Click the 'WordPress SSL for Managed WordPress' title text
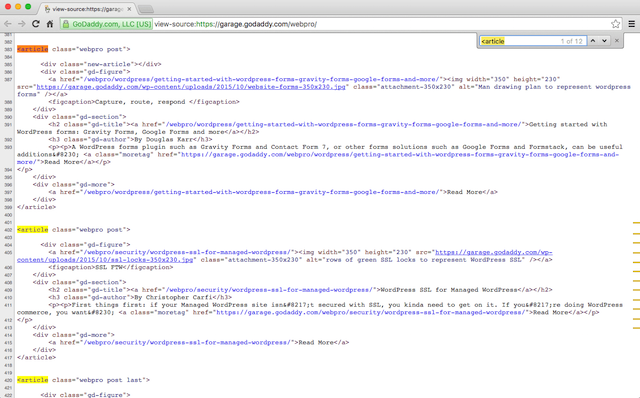This screenshot has height=398, width=640. click(x=449, y=289)
